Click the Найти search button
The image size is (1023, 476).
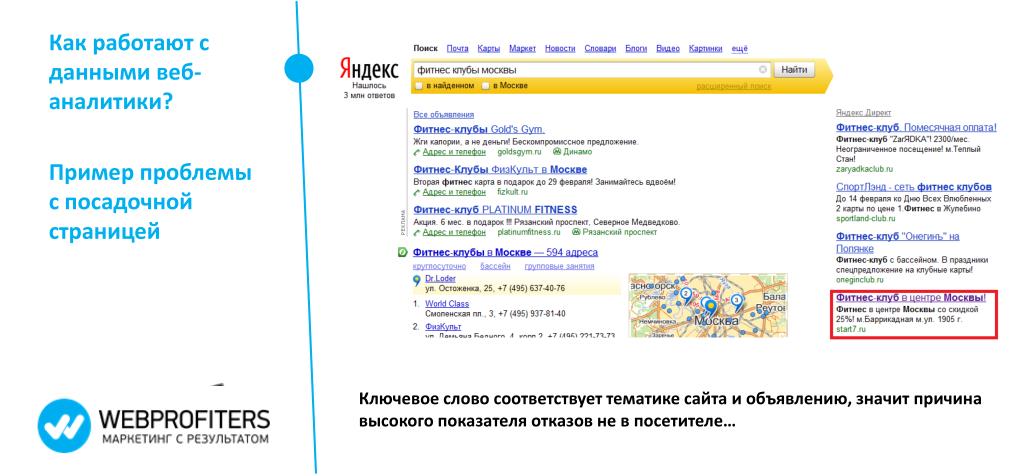pyautogui.click(x=794, y=70)
